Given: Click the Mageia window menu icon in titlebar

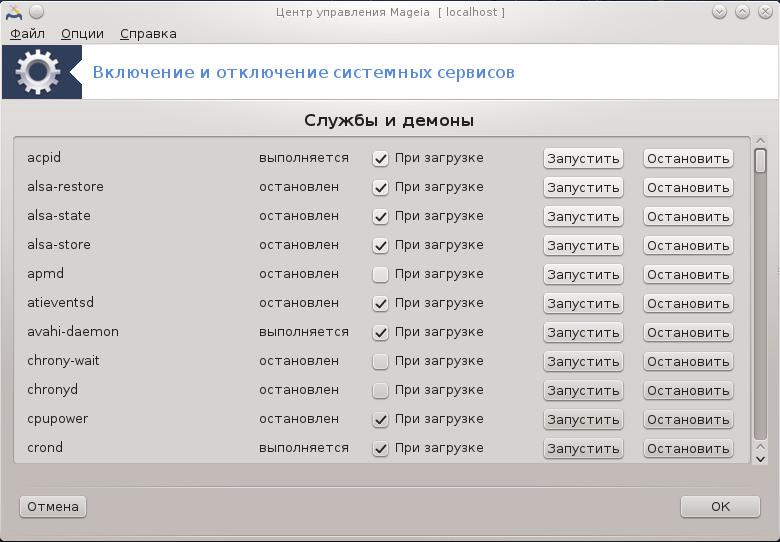Looking at the screenshot, I should point(14,12).
